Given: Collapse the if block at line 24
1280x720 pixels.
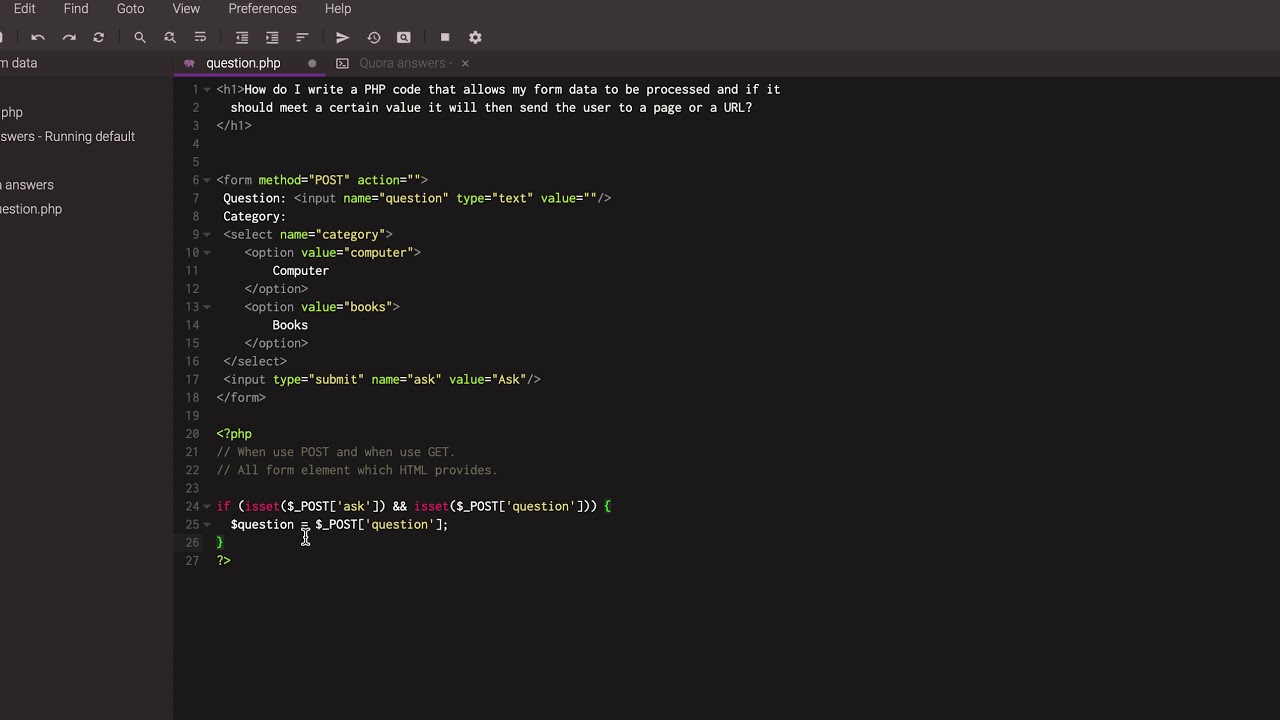Looking at the screenshot, I should [x=207, y=507].
